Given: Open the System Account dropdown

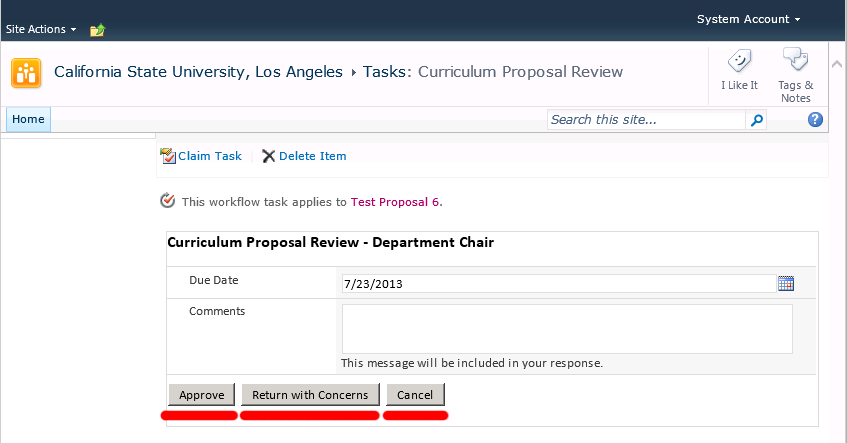Looking at the screenshot, I should point(748,19).
